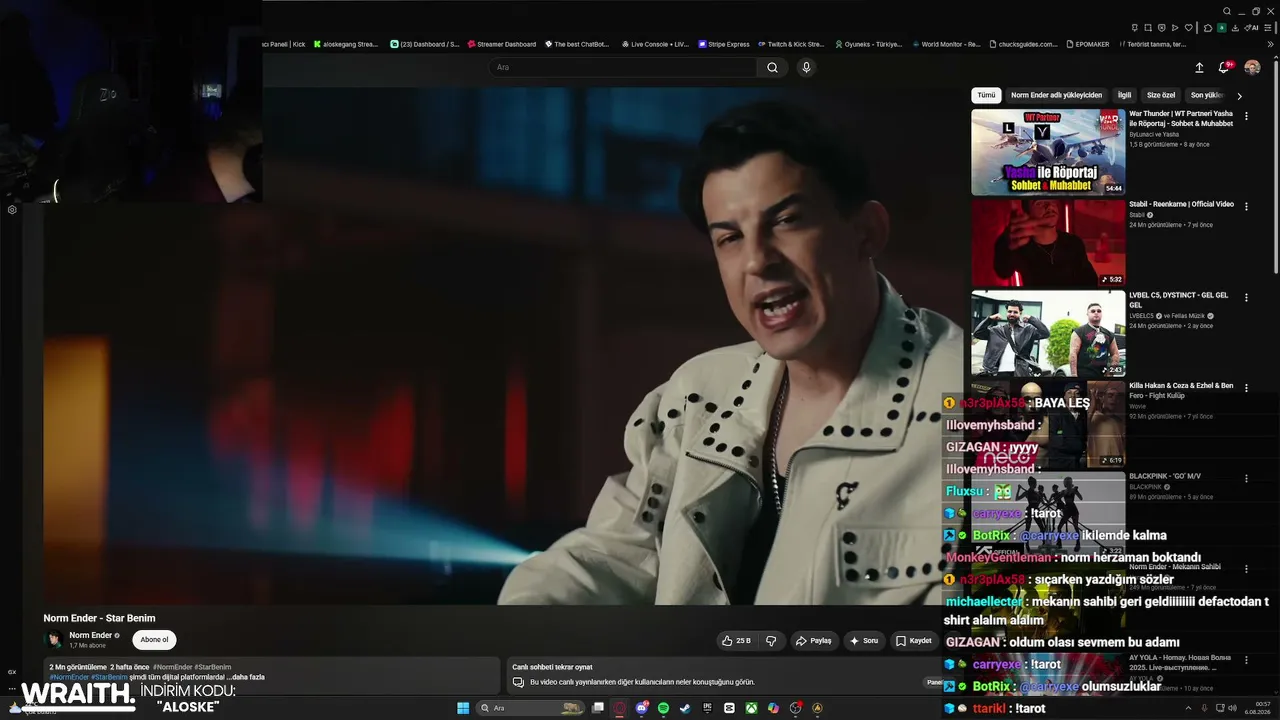Save video with Kaydet button

(914, 641)
